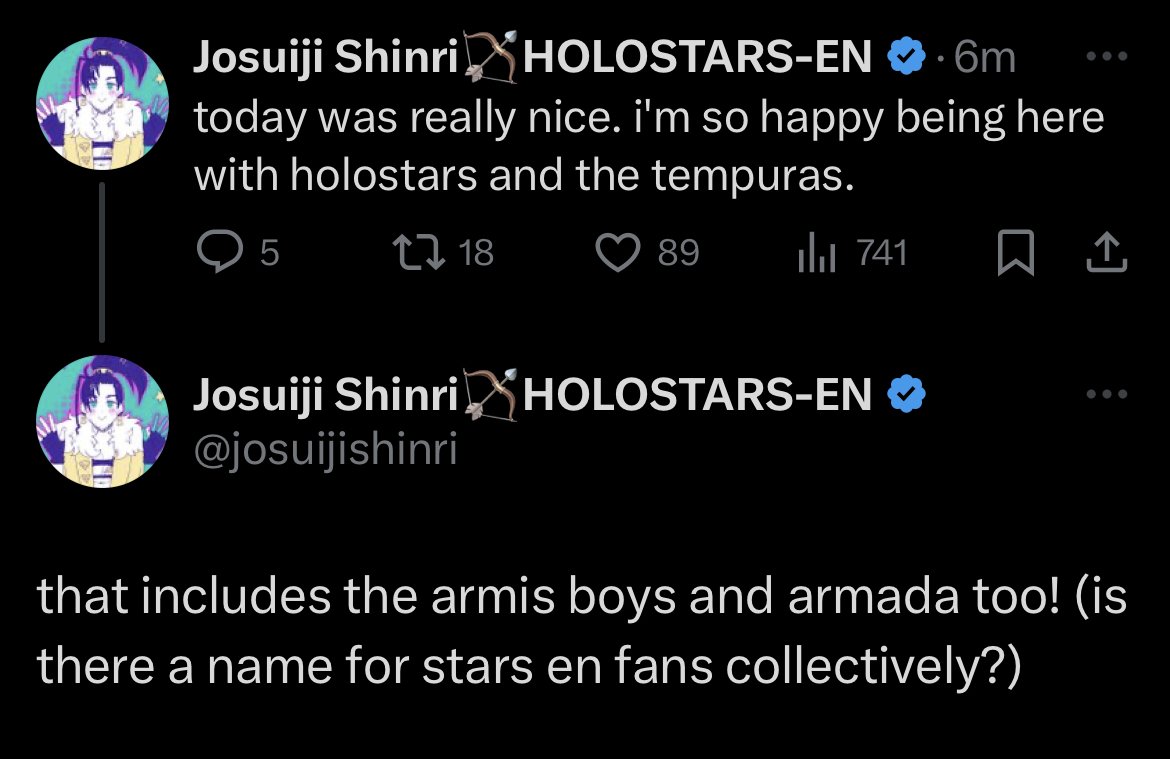Click the verified badge next to 6m
The image size is (1170, 759).
point(906,56)
